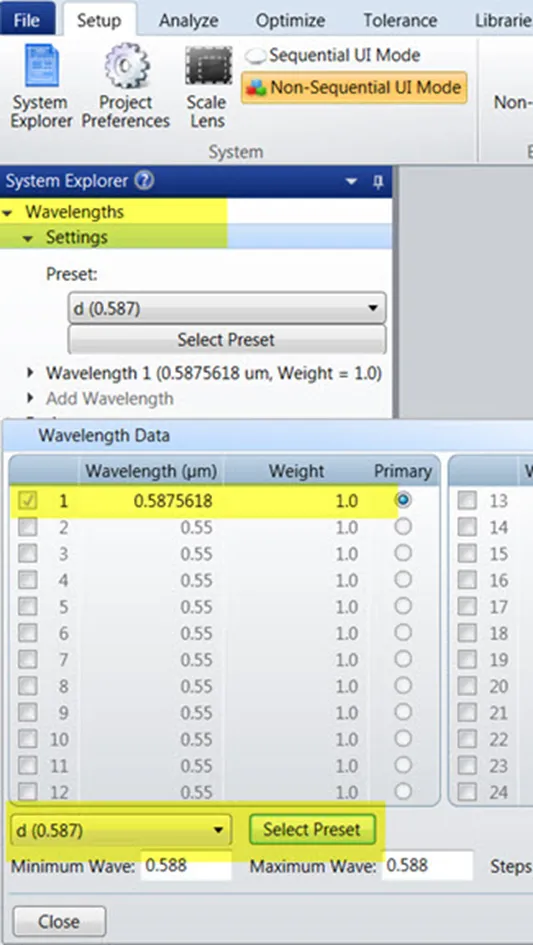Open System Explorer help icon
The width and height of the screenshot is (533, 945).
[144, 181]
